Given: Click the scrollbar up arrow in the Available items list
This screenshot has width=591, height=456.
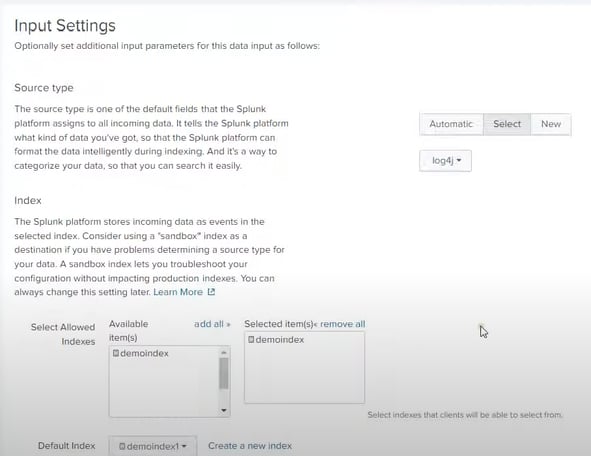Looking at the screenshot, I should point(224,352).
